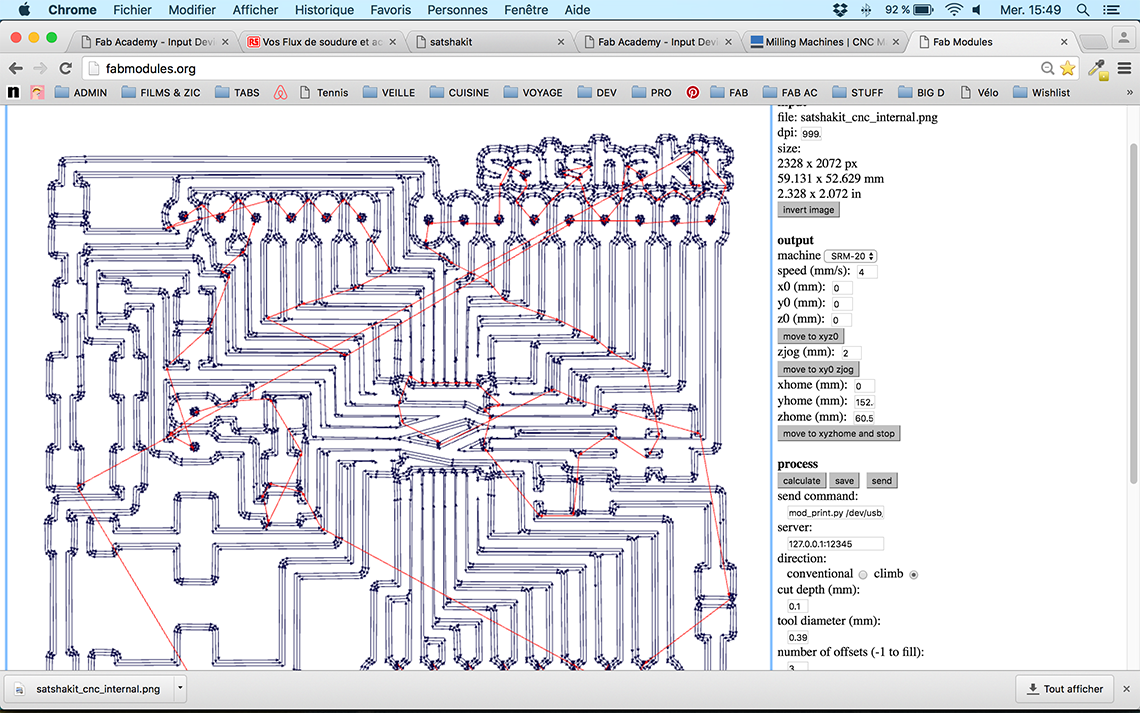Click the extension icon beside the star
This screenshot has width=1140, height=713.
tap(1098, 69)
